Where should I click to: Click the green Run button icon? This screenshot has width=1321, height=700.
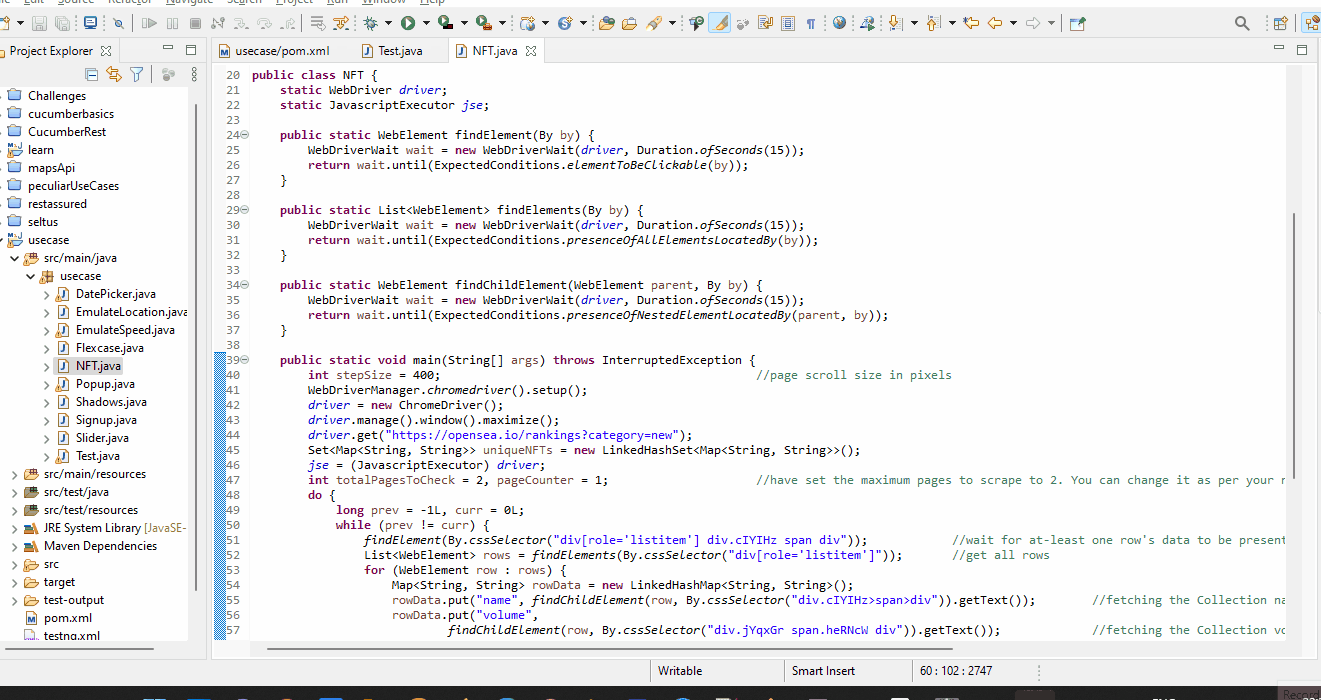(408, 23)
